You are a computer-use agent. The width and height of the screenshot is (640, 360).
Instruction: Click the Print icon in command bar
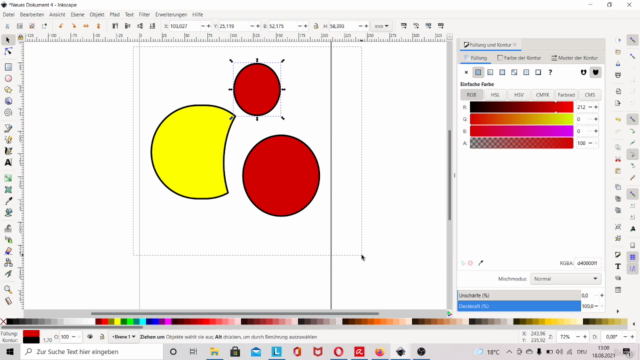(618, 75)
